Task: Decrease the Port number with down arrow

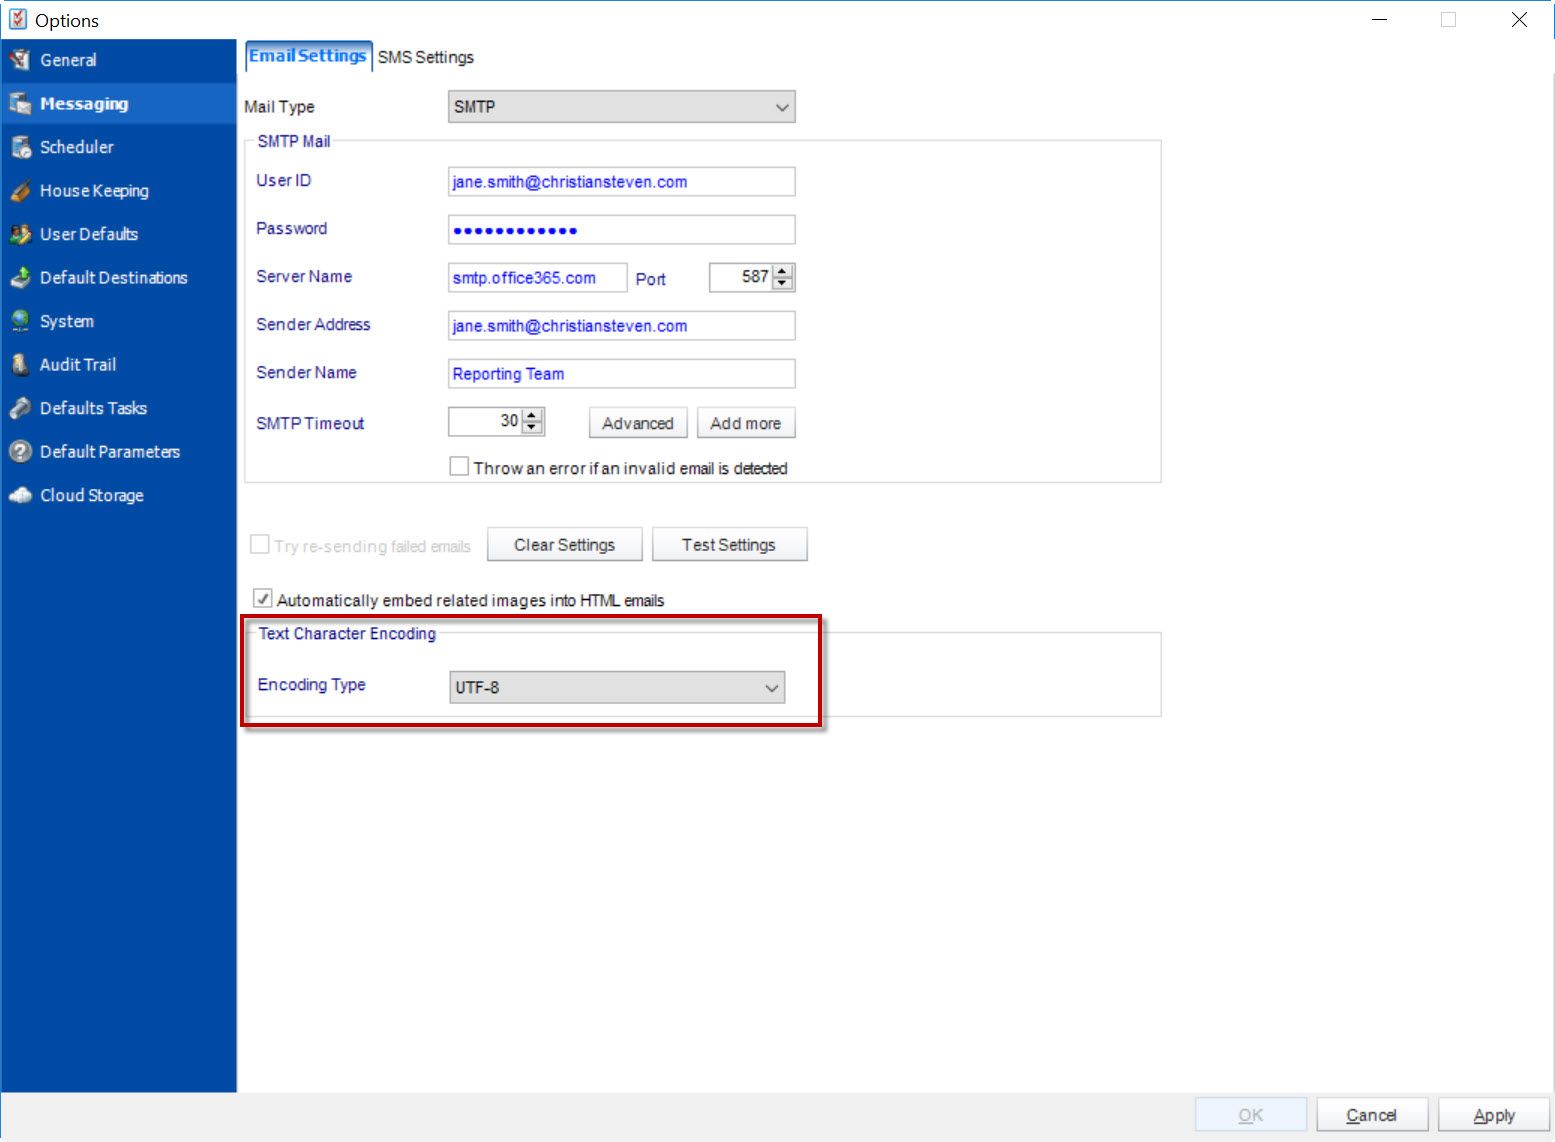Action: 783,283
